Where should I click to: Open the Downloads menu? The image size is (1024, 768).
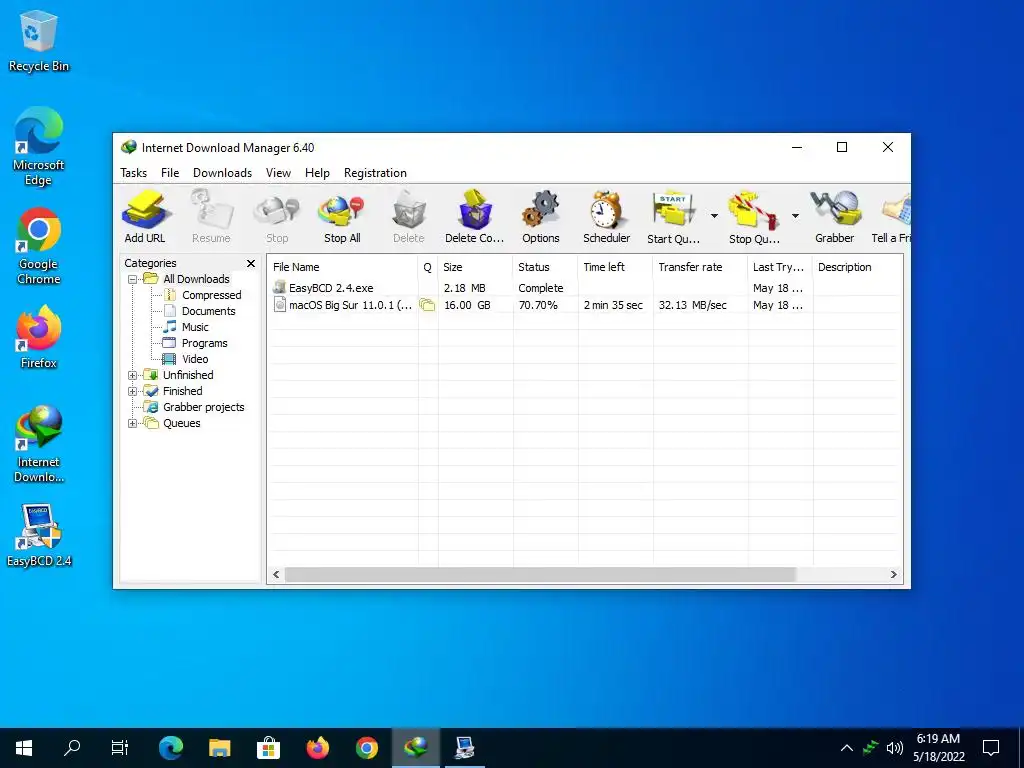click(x=222, y=173)
